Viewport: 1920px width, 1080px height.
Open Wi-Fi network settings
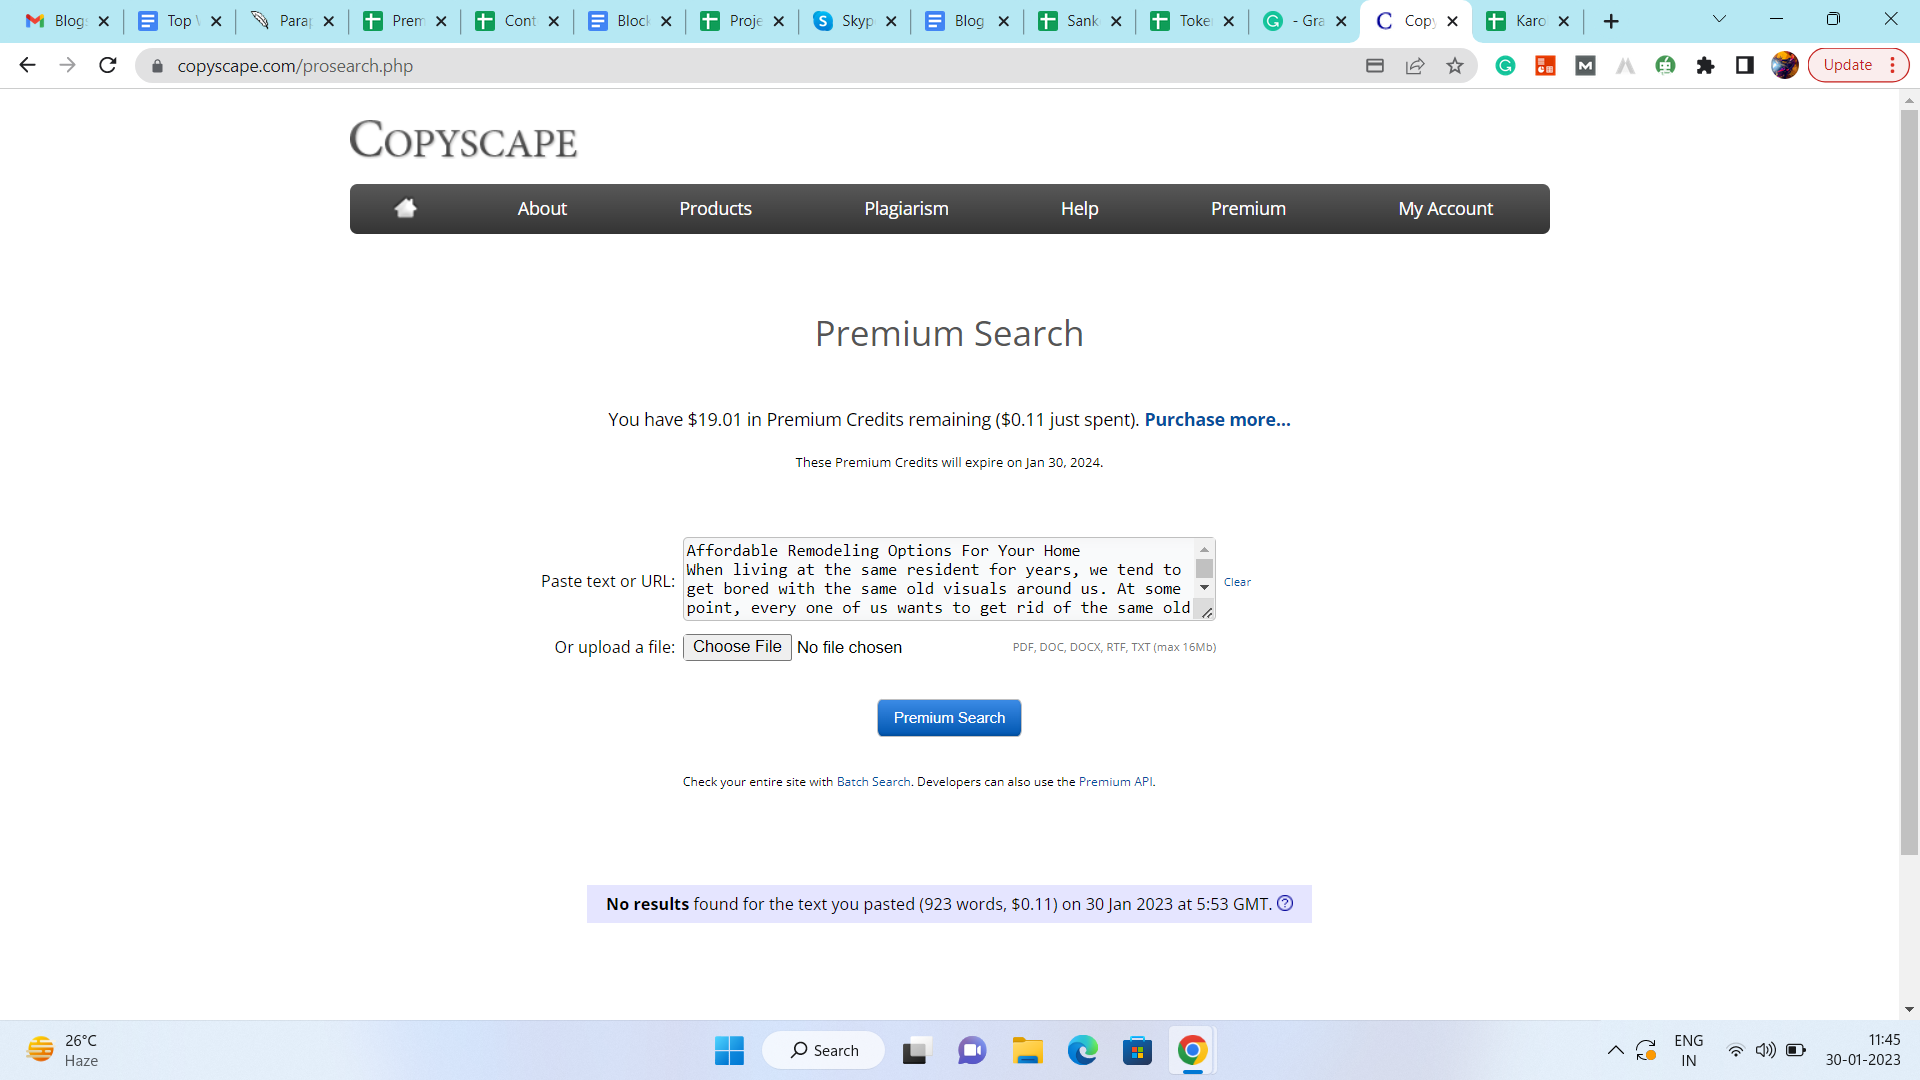[x=1736, y=1050]
